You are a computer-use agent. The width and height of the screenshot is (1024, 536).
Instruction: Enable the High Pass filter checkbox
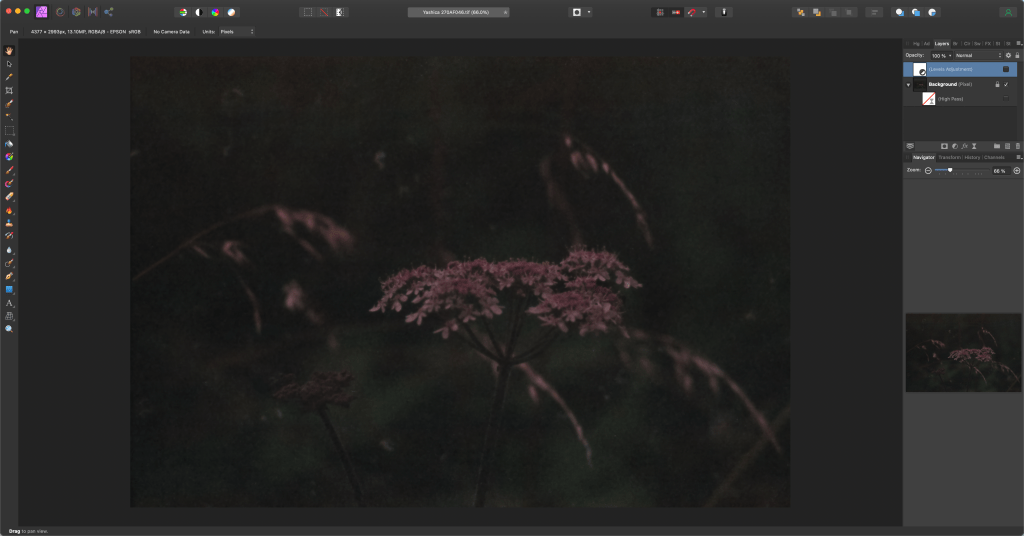tap(1006, 99)
